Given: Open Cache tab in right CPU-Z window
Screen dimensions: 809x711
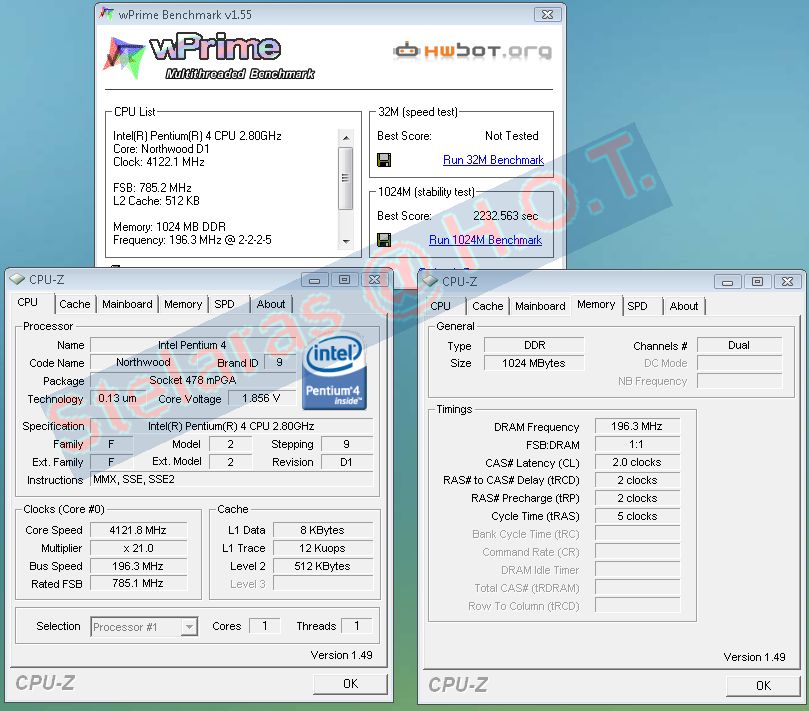Looking at the screenshot, I should [x=488, y=306].
